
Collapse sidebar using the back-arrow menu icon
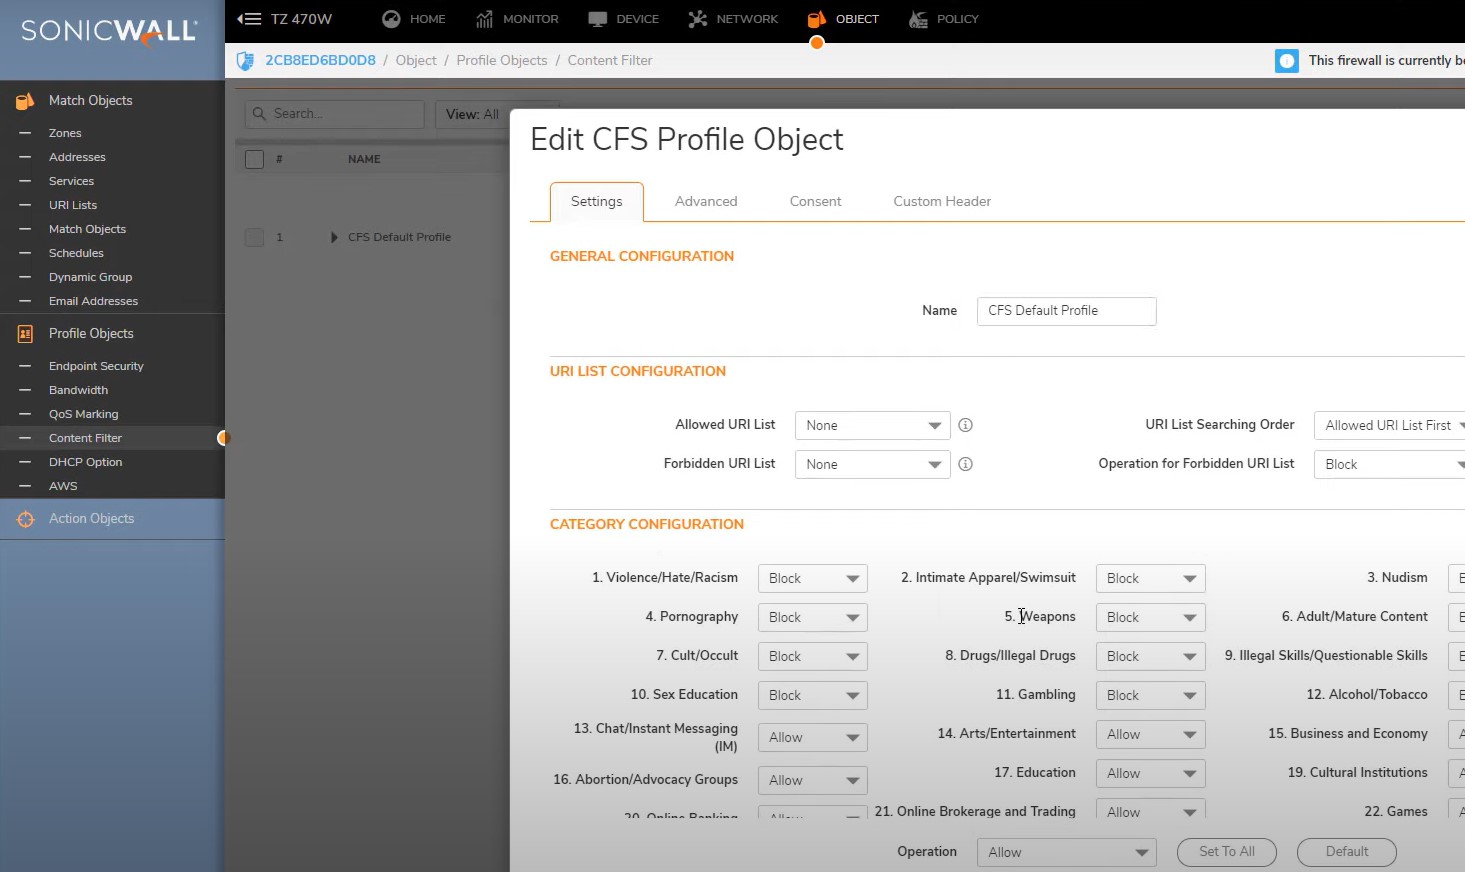pyautogui.click(x=249, y=19)
